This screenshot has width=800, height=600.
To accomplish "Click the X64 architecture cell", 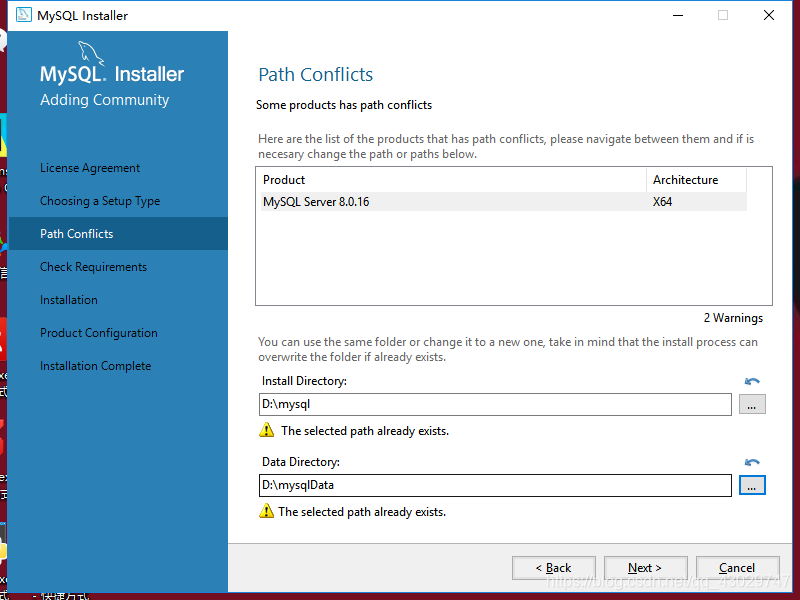I will pyautogui.click(x=662, y=202).
